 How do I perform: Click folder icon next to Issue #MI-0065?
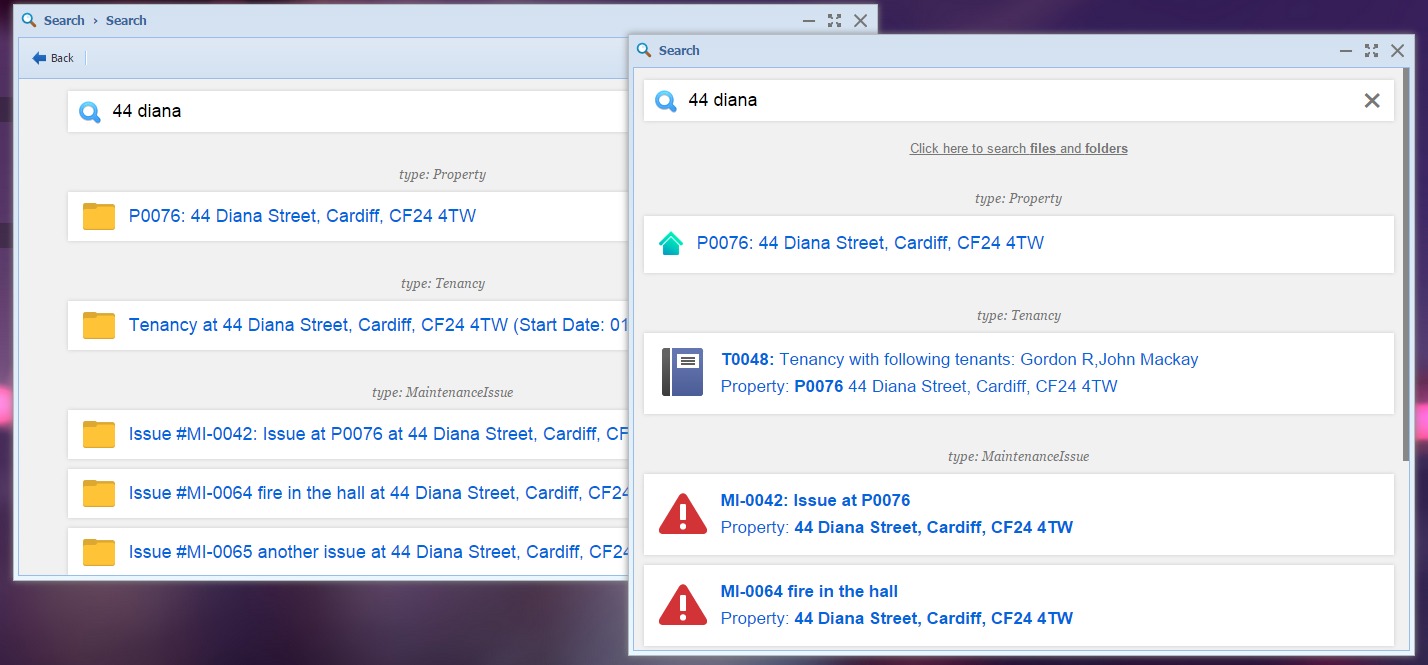pos(99,552)
